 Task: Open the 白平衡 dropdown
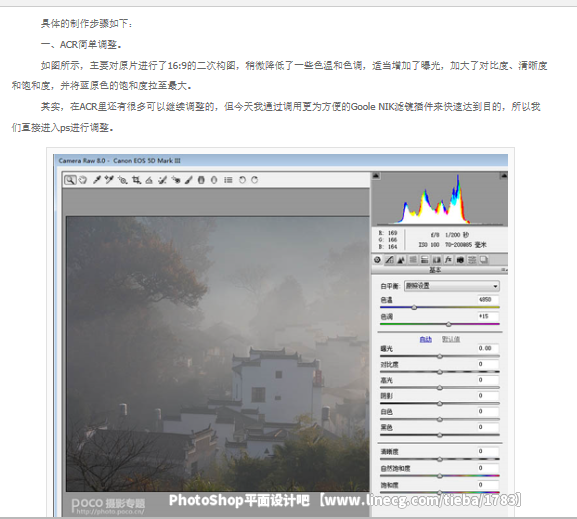coord(452,286)
